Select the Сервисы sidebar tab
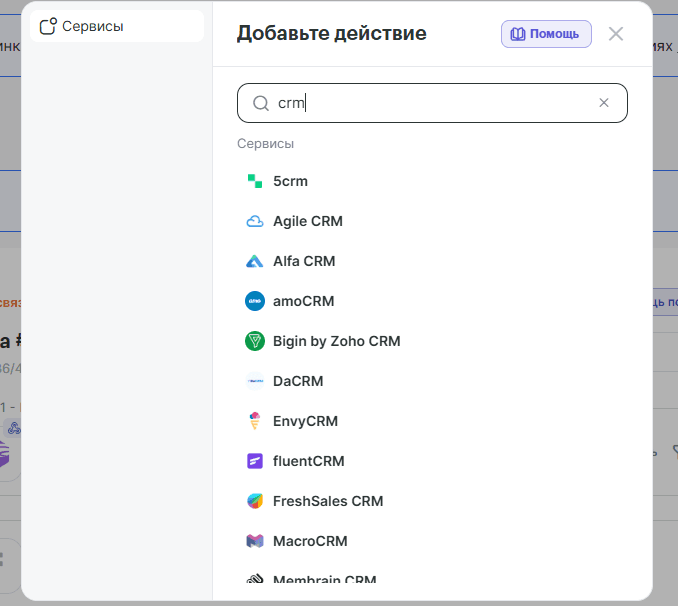Image resolution: width=678 pixels, height=606 pixels. tap(117, 26)
